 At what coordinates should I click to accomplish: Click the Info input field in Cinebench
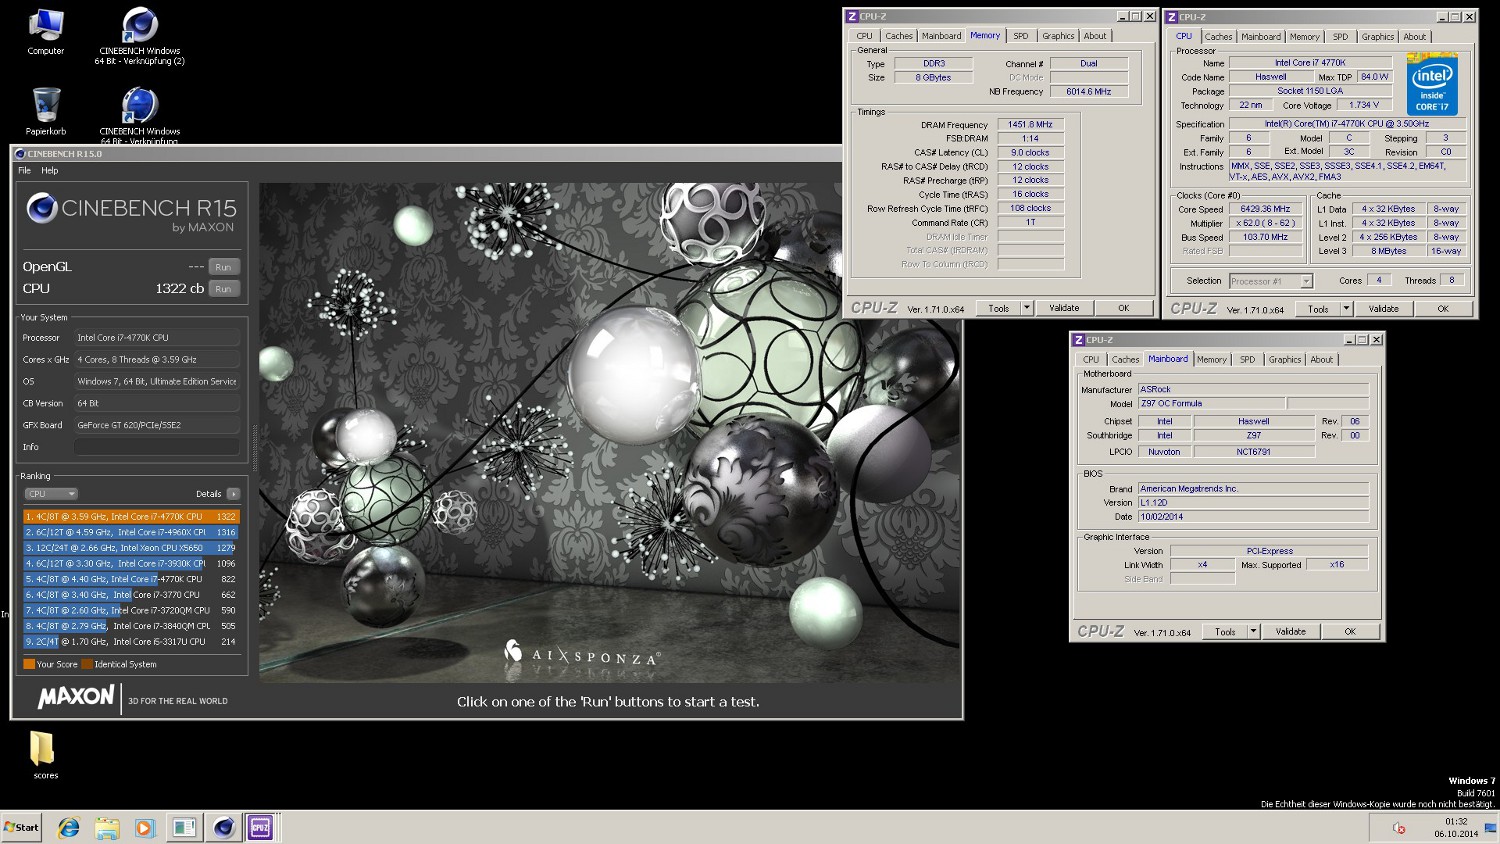pos(157,447)
